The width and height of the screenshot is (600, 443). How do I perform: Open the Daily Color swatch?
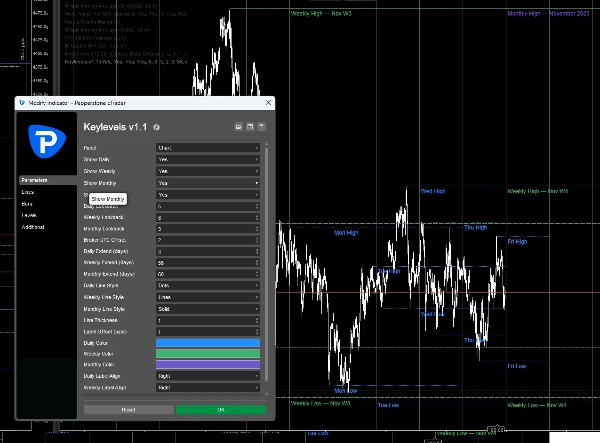click(208, 343)
